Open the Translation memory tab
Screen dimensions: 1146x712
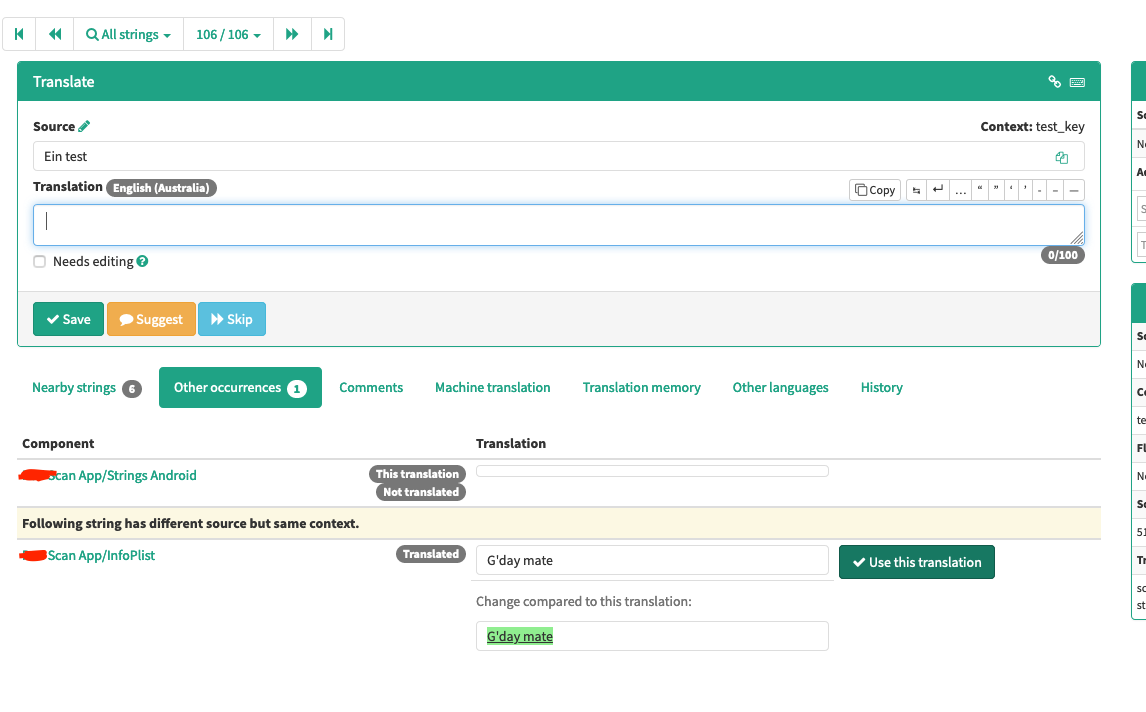pos(642,387)
